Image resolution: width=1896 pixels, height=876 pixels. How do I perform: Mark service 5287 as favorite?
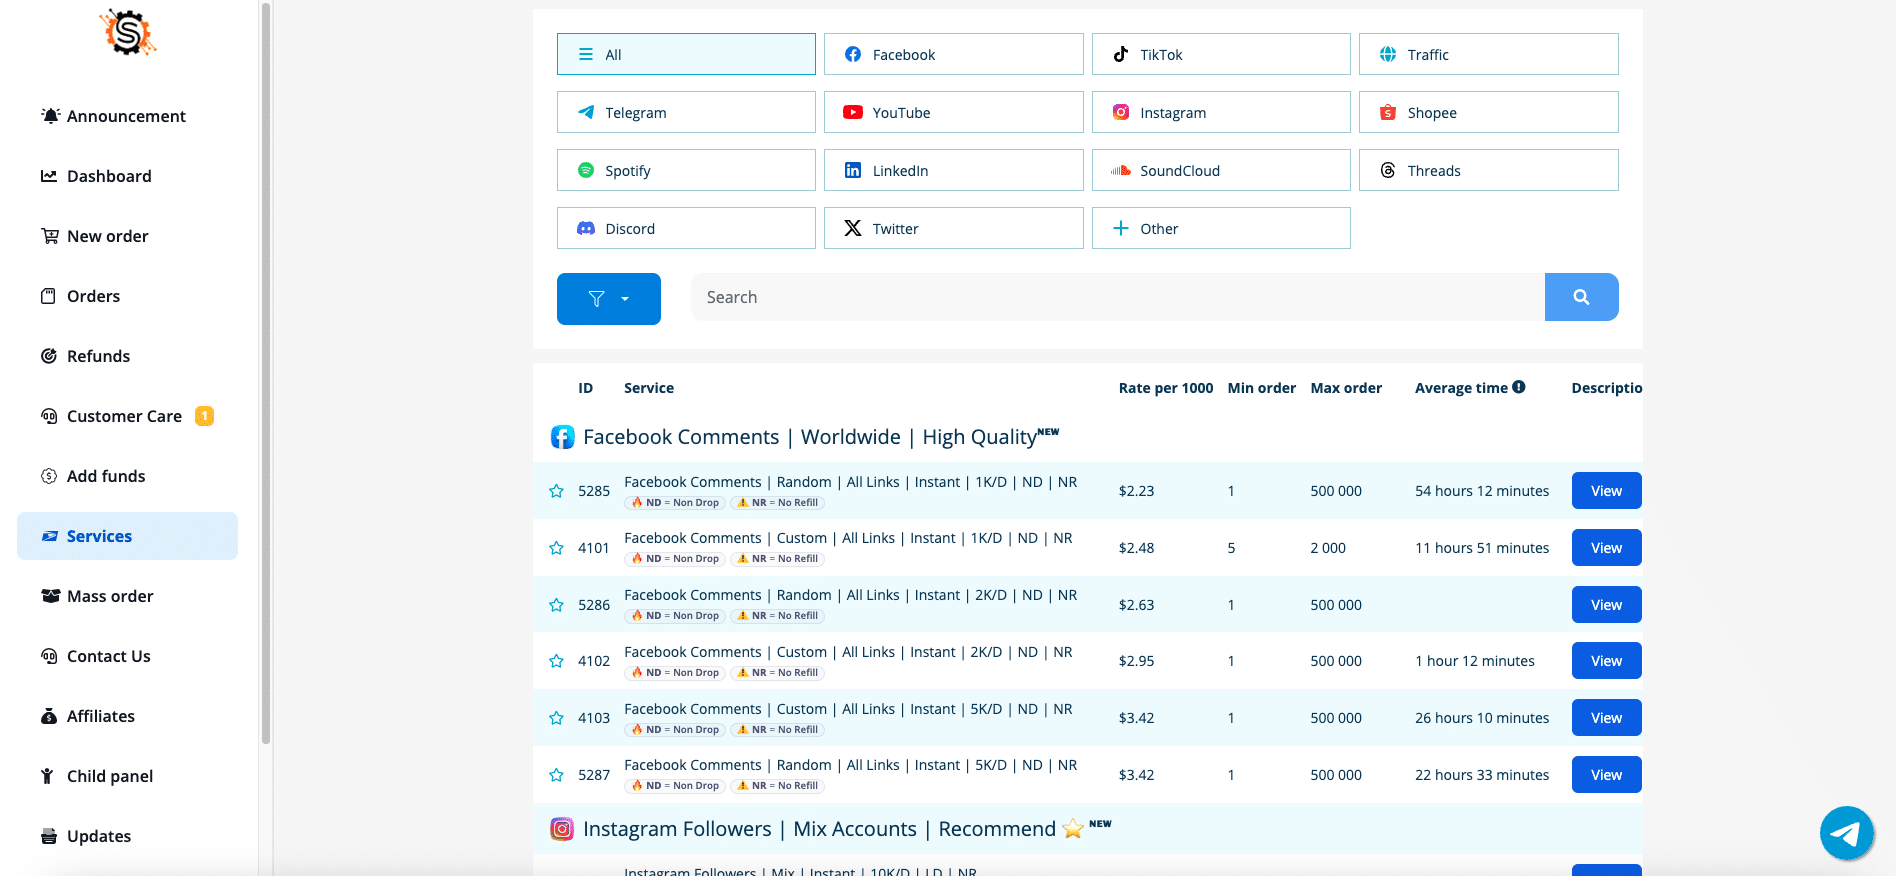[x=556, y=775]
